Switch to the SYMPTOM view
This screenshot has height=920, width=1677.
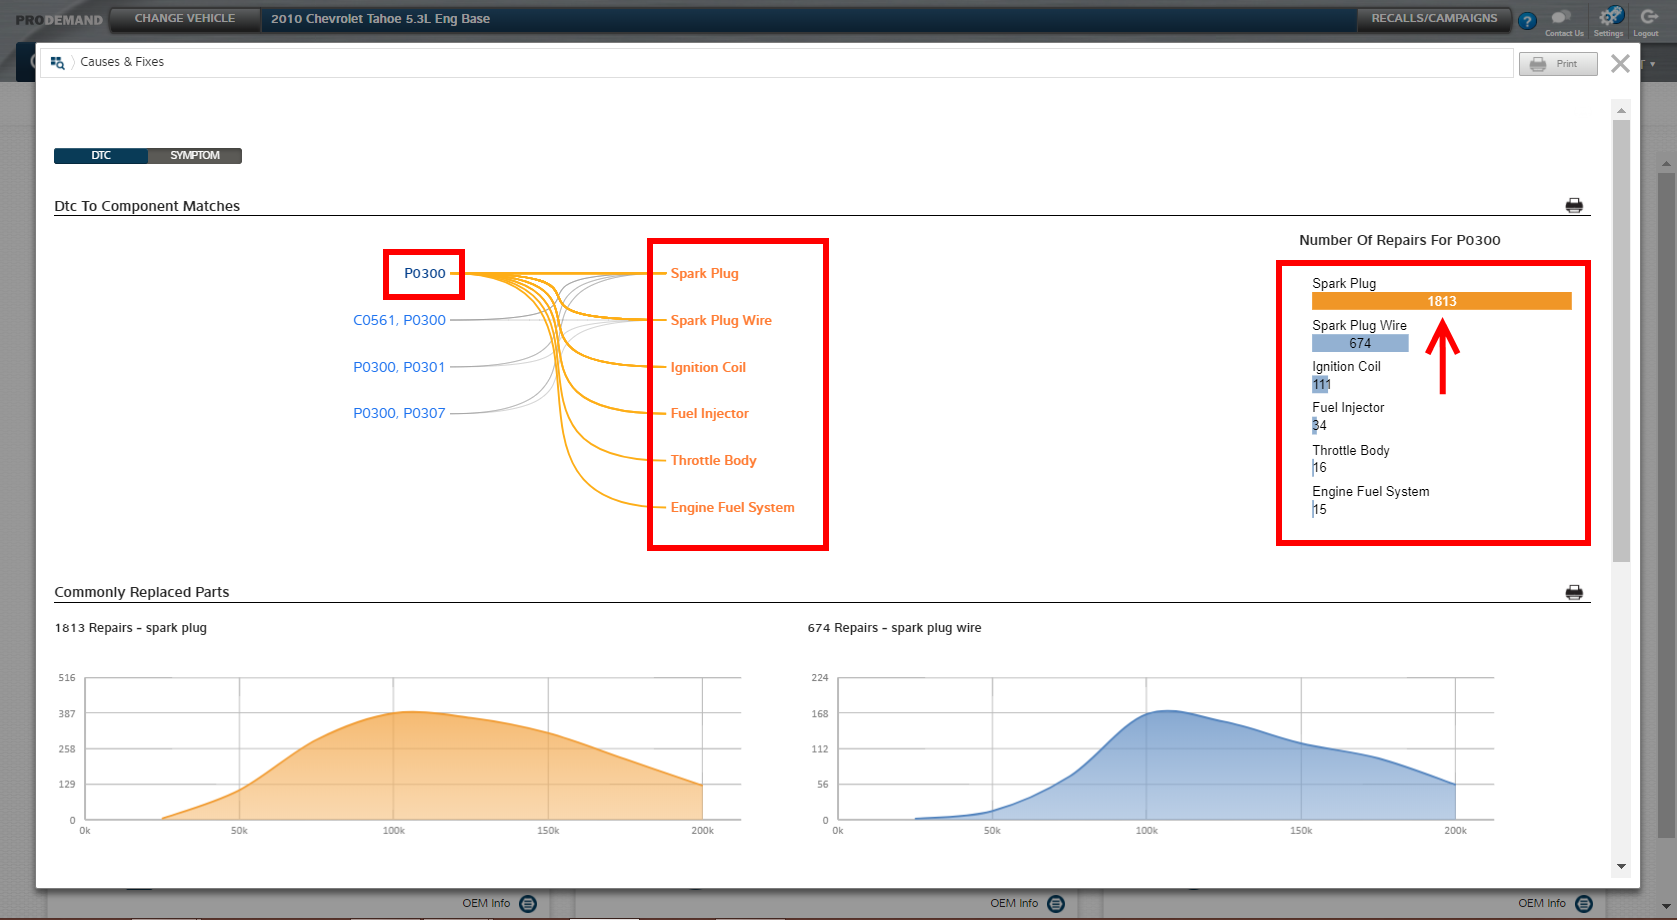(195, 156)
